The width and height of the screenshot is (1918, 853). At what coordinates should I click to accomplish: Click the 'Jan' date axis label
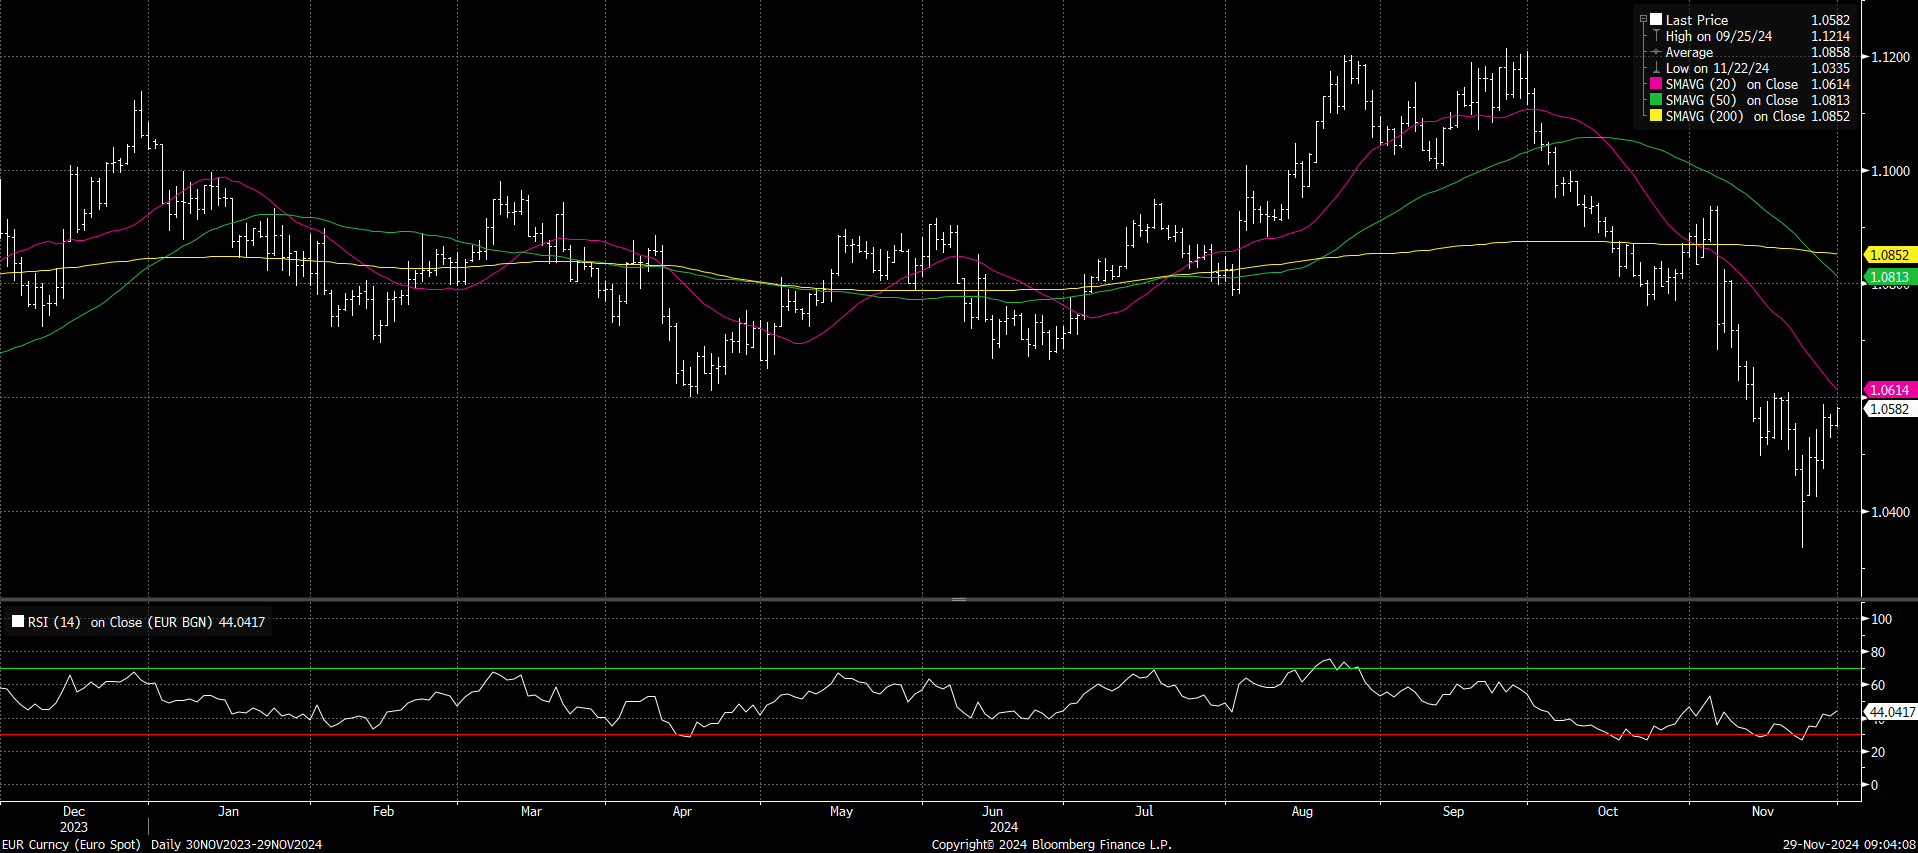click(229, 811)
